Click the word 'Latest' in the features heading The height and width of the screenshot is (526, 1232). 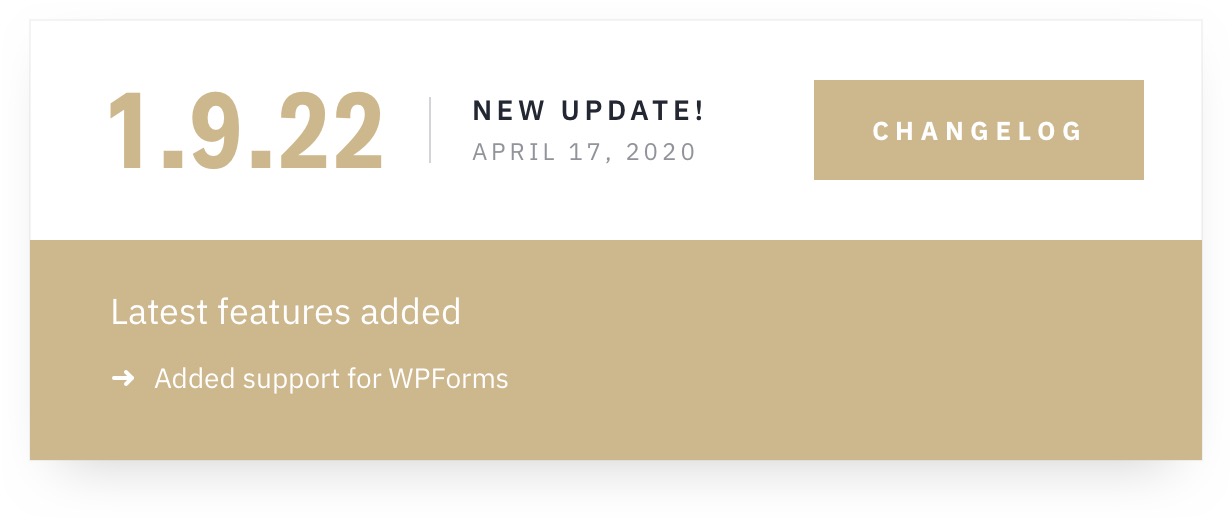pyautogui.click(x=160, y=312)
